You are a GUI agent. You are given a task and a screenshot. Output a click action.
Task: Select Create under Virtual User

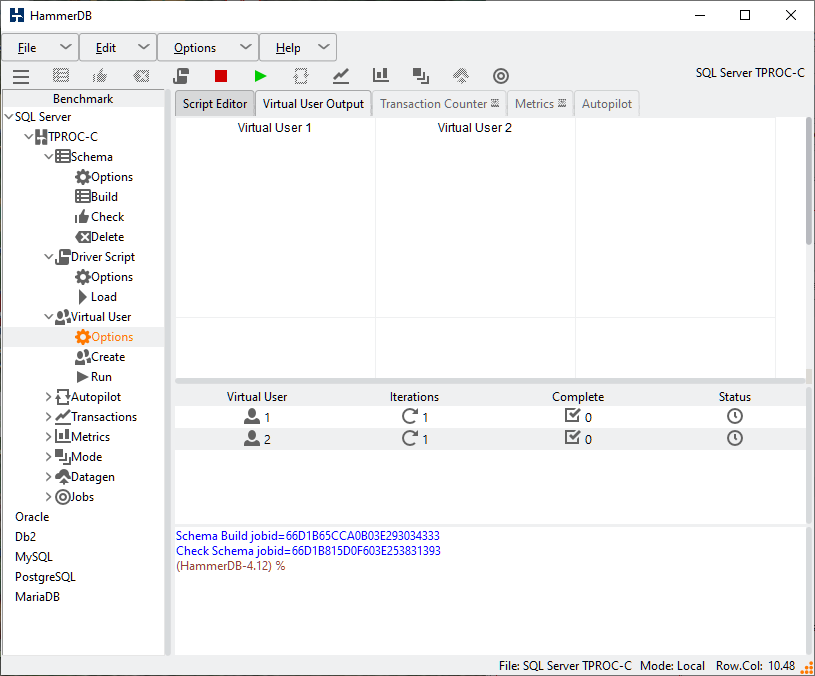pyautogui.click(x=100, y=357)
